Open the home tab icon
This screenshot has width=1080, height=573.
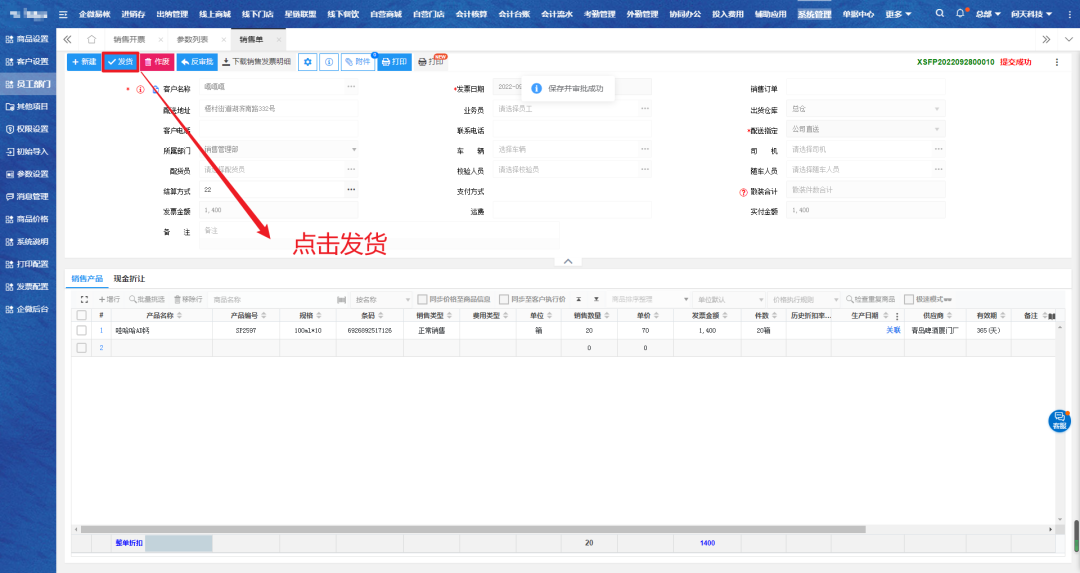(x=91, y=38)
